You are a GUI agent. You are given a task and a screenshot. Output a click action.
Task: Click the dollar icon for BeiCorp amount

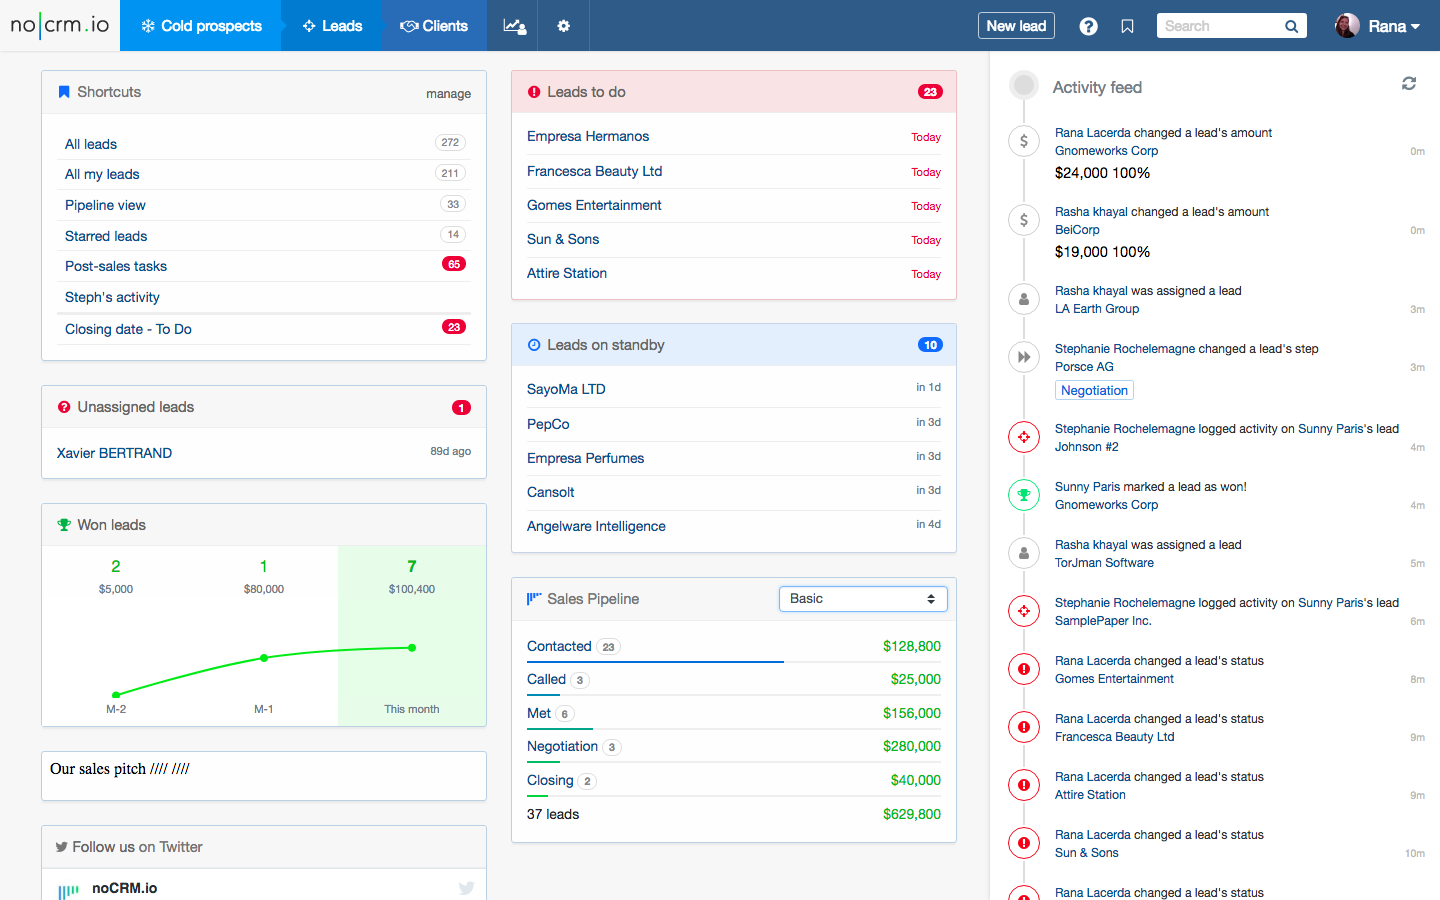click(1024, 220)
